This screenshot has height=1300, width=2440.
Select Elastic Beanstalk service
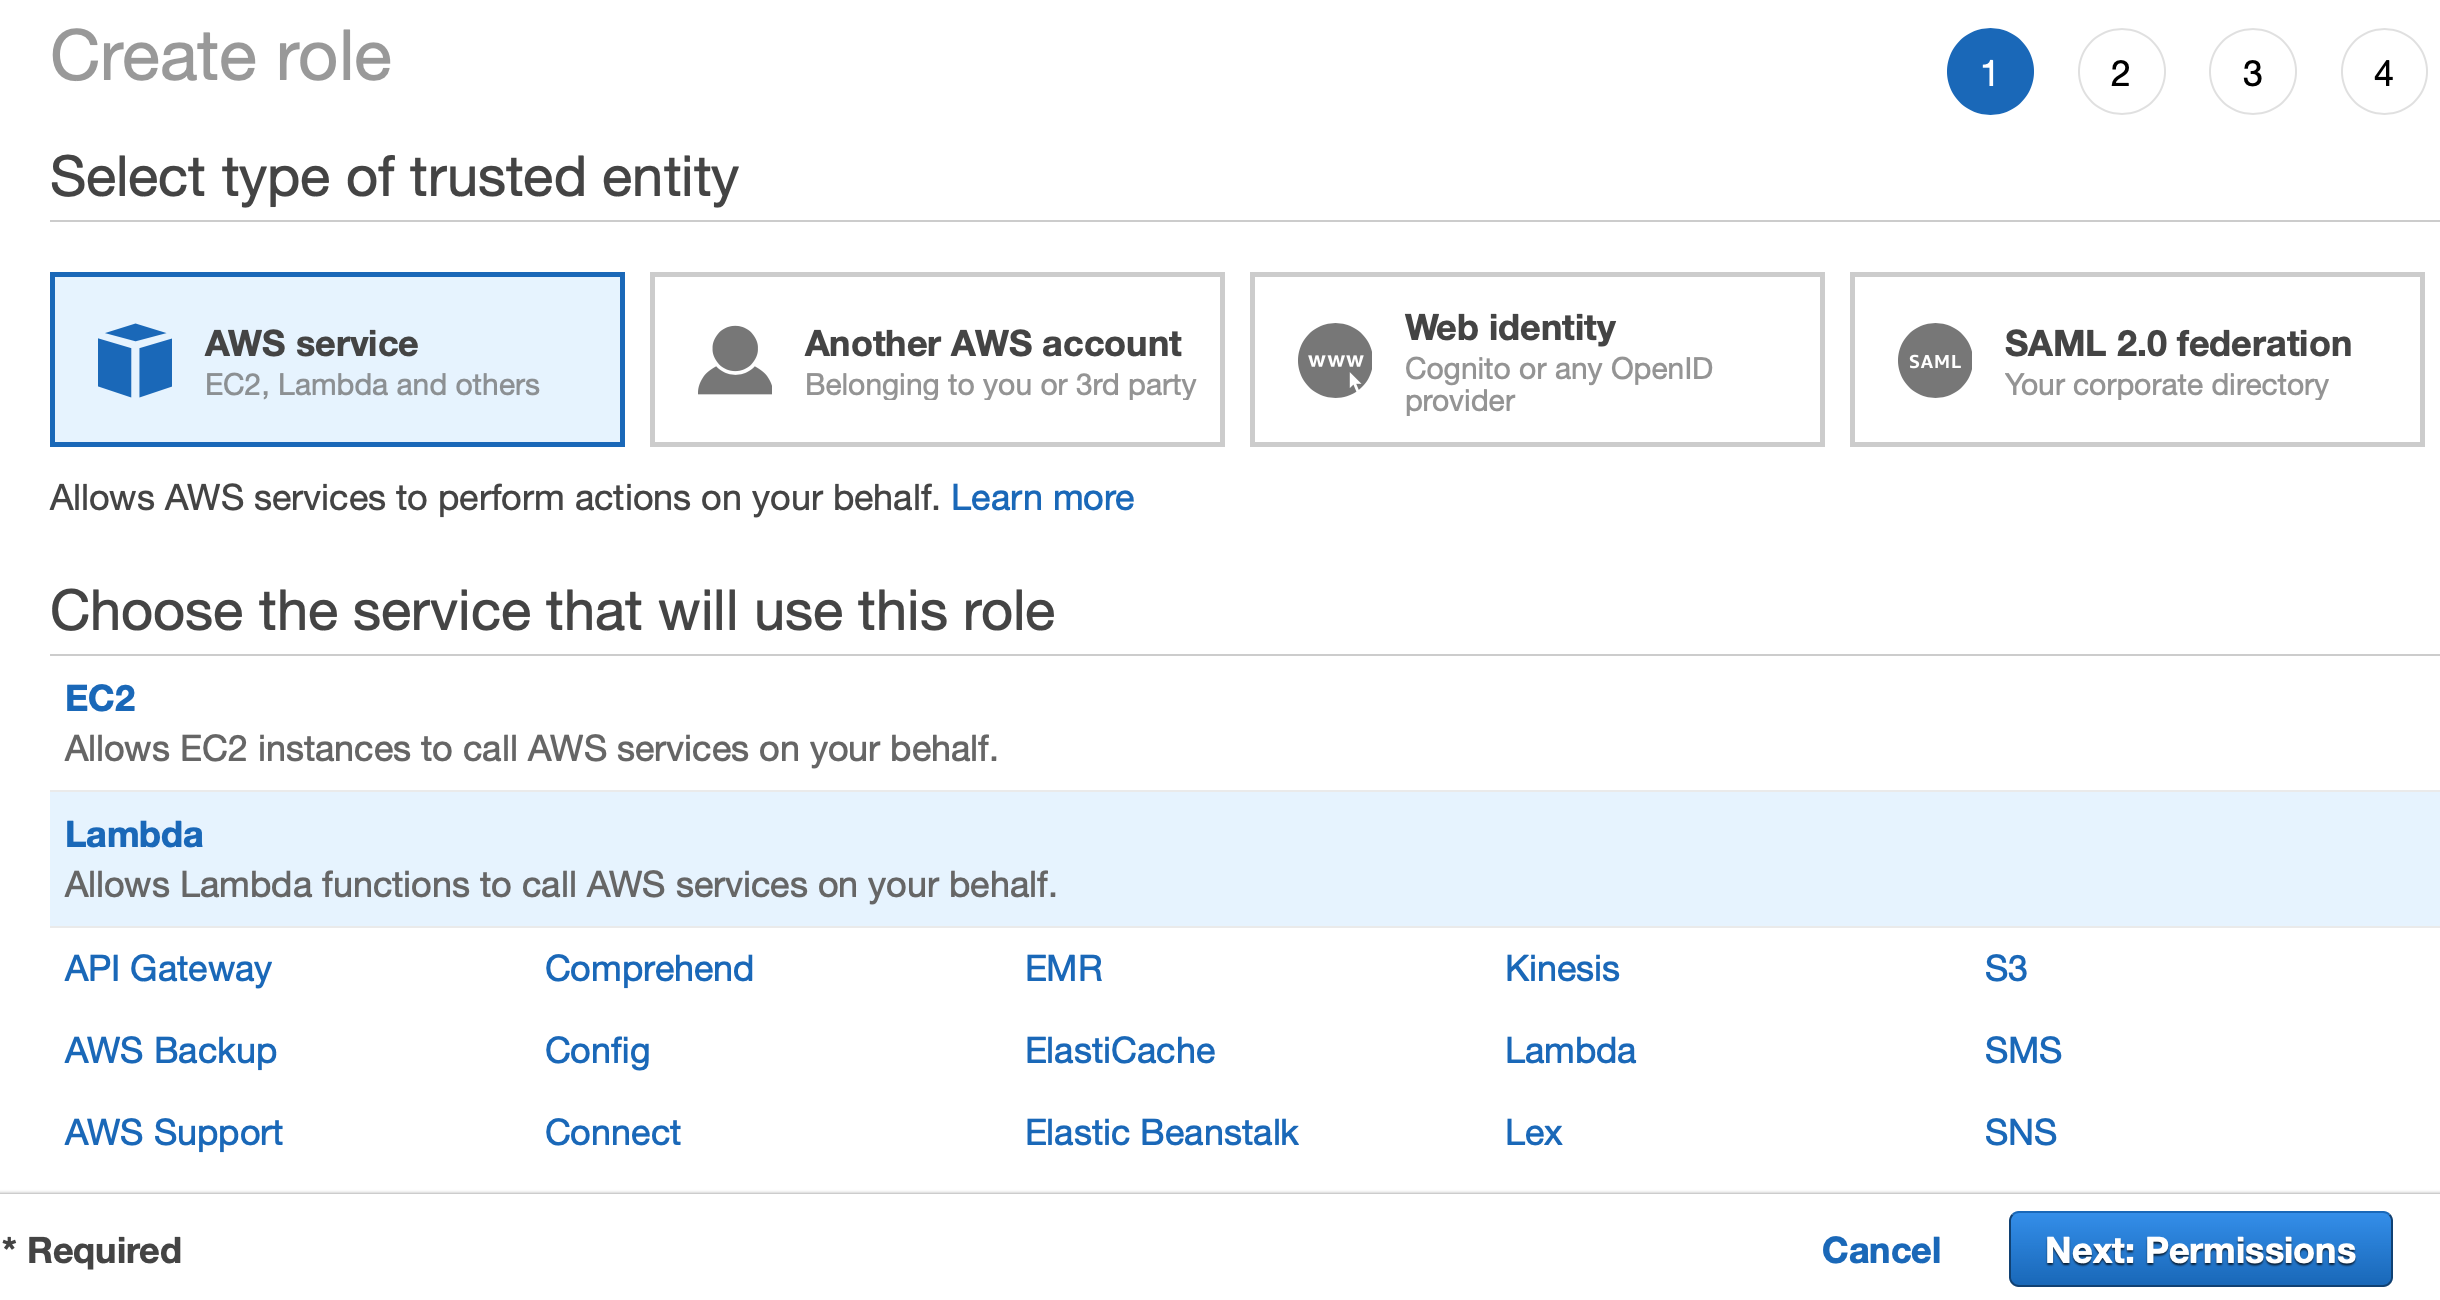coord(1162,1133)
